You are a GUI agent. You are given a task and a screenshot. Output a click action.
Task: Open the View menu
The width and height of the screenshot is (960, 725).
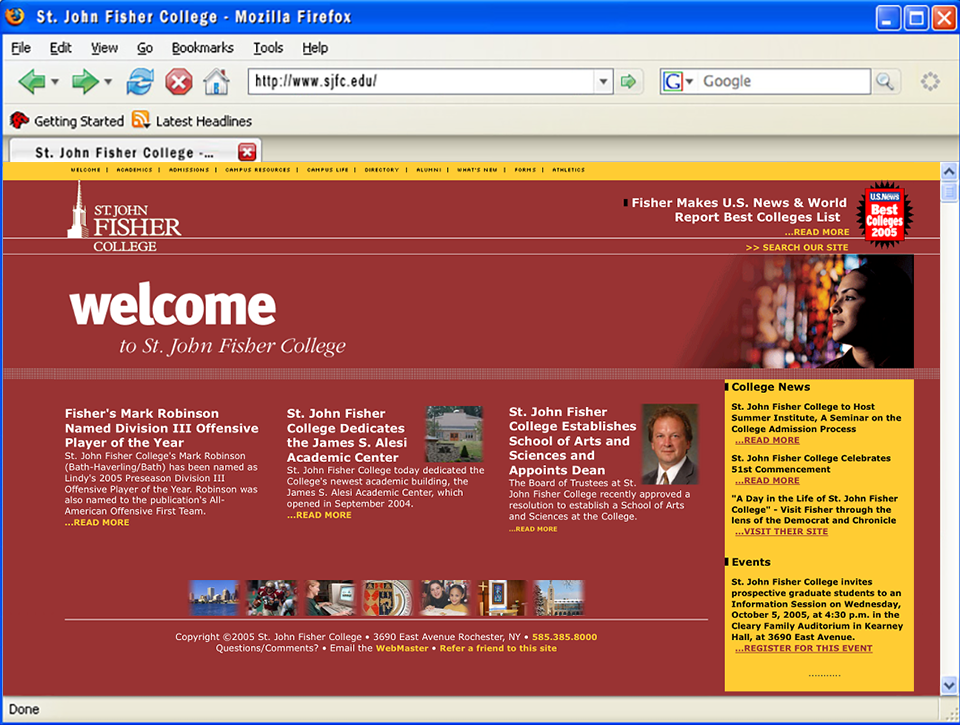click(104, 48)
